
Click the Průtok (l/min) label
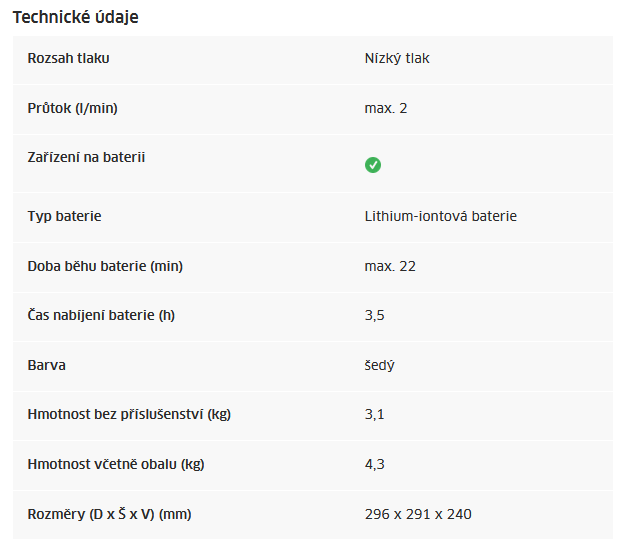[x=72, y=108]
